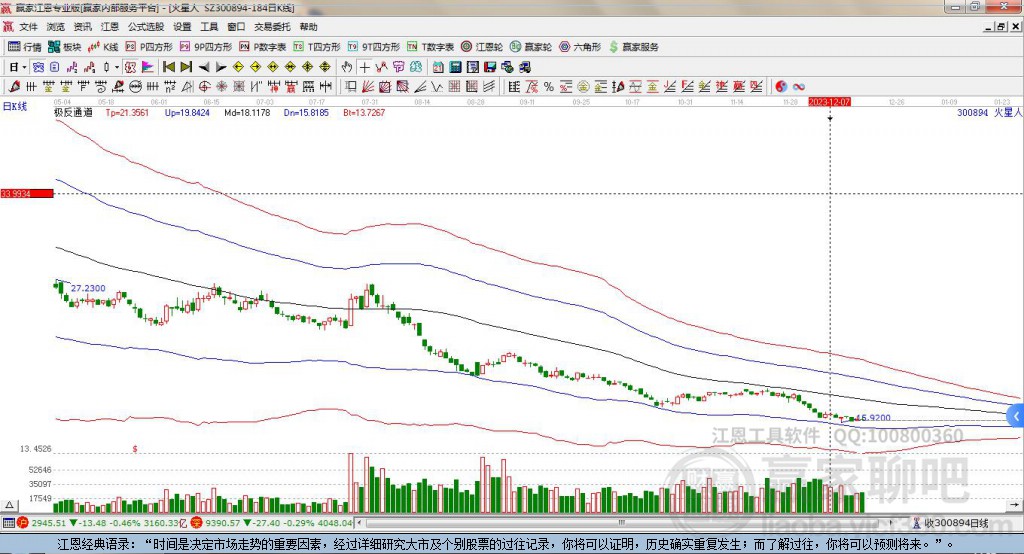Image resolution: width=1024 pixels, height=554 pixels.
Task: Click the blue side-panel collapse arrow
Action: click(1016, 415)
